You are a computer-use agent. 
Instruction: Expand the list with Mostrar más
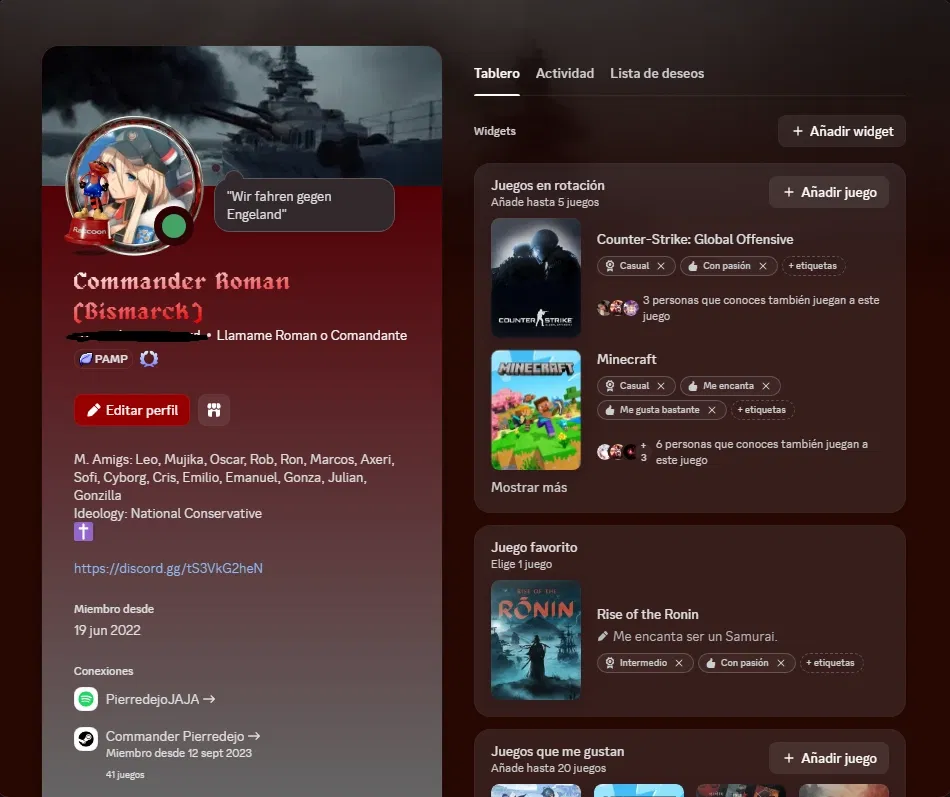point(529,487)
